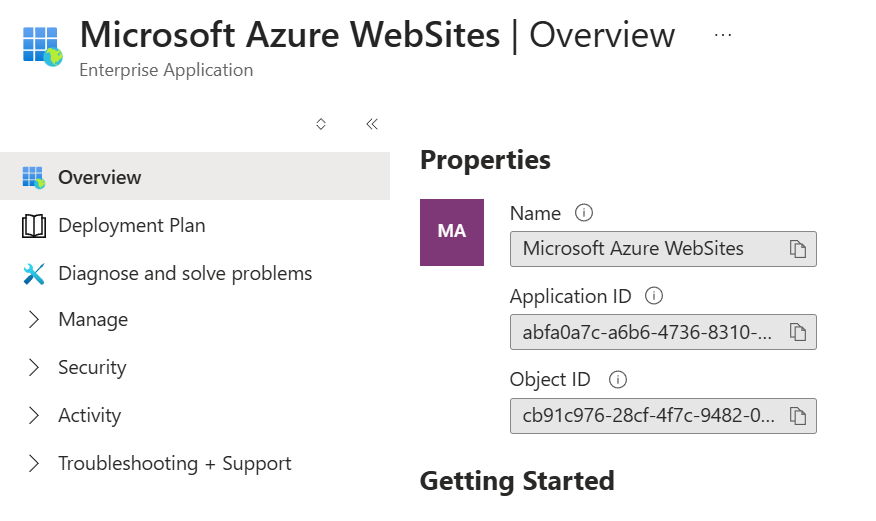
Task: Click the Application ID text field
Action: [647, 332]
